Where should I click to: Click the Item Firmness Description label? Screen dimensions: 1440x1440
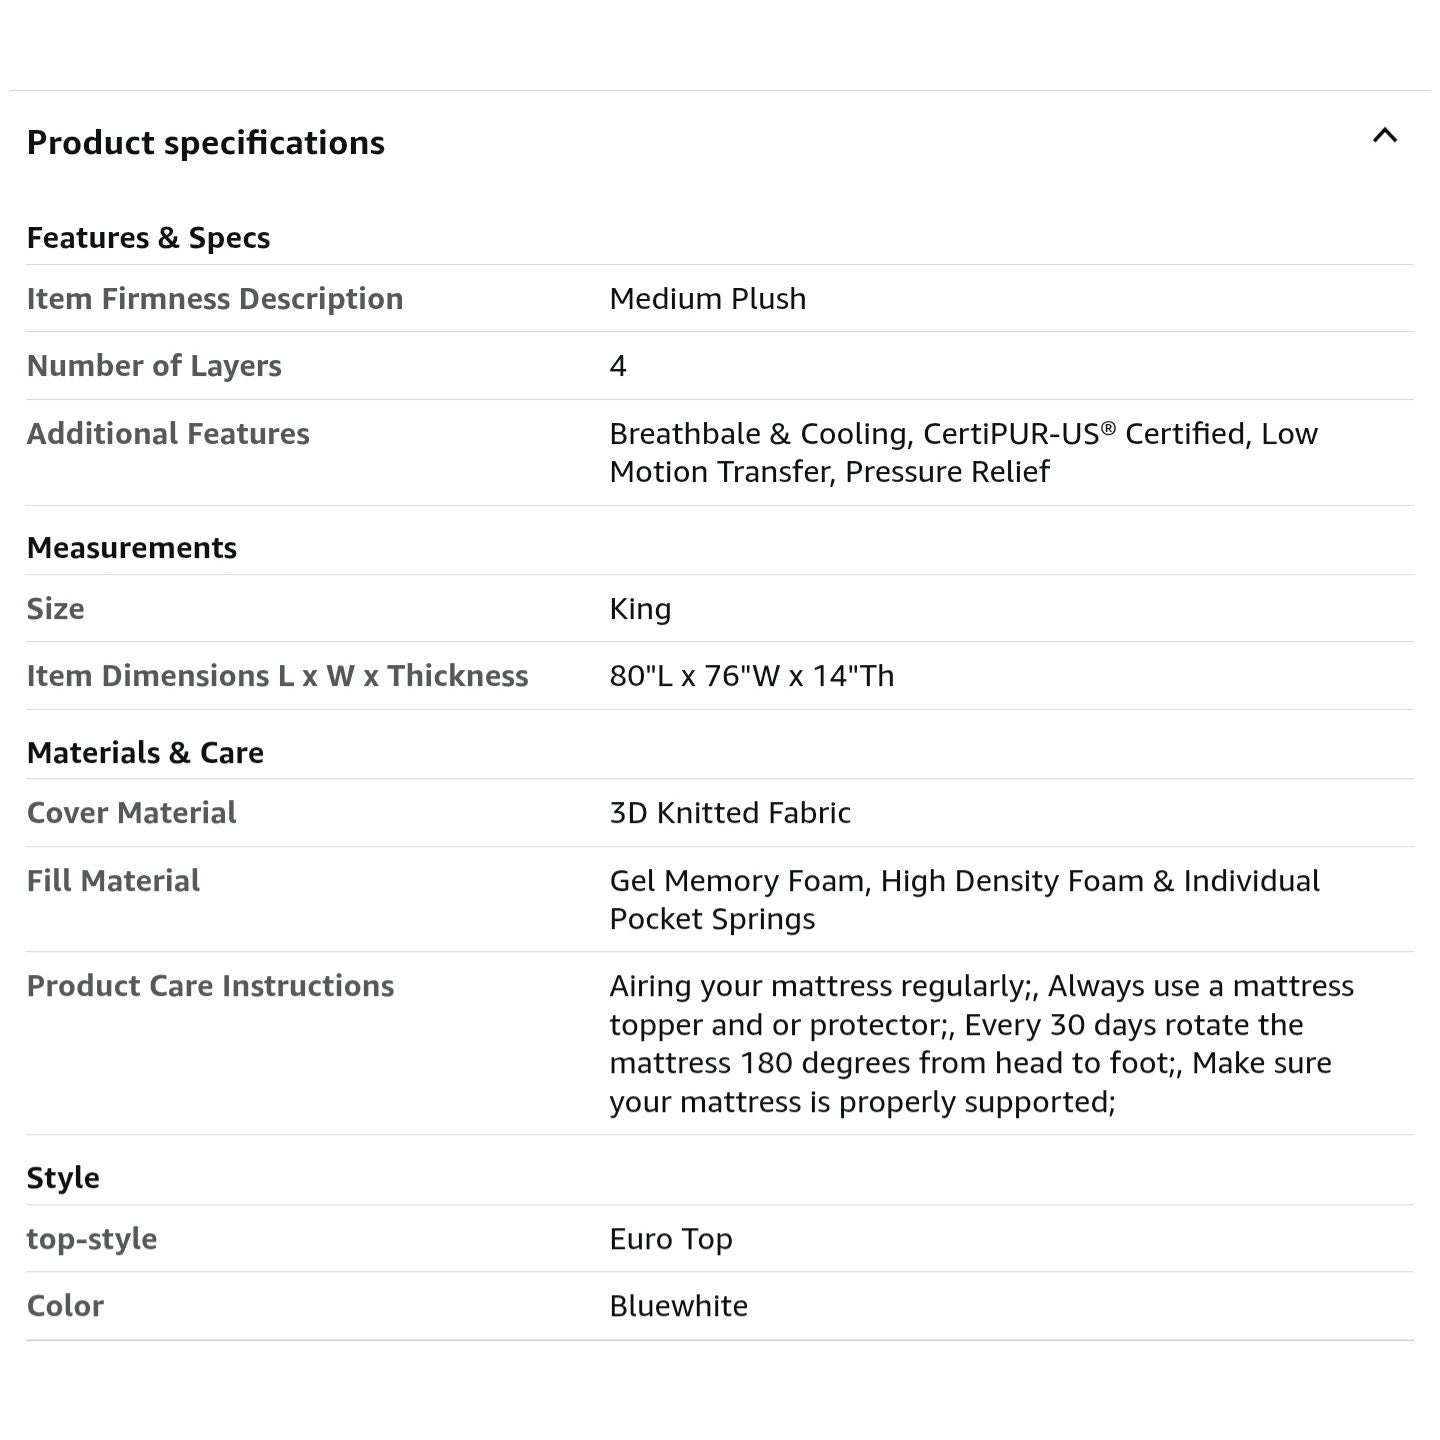214,299
